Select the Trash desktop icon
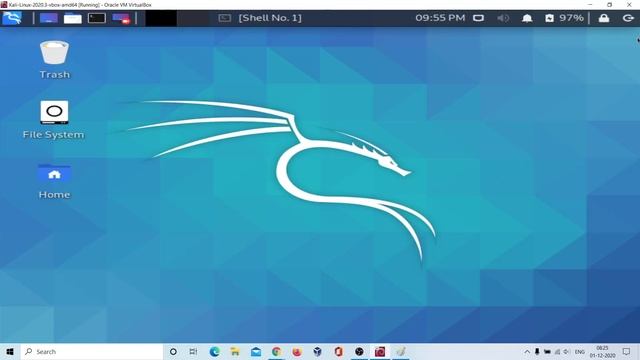This screenshot has width=640, height=360. pos(54,60)
